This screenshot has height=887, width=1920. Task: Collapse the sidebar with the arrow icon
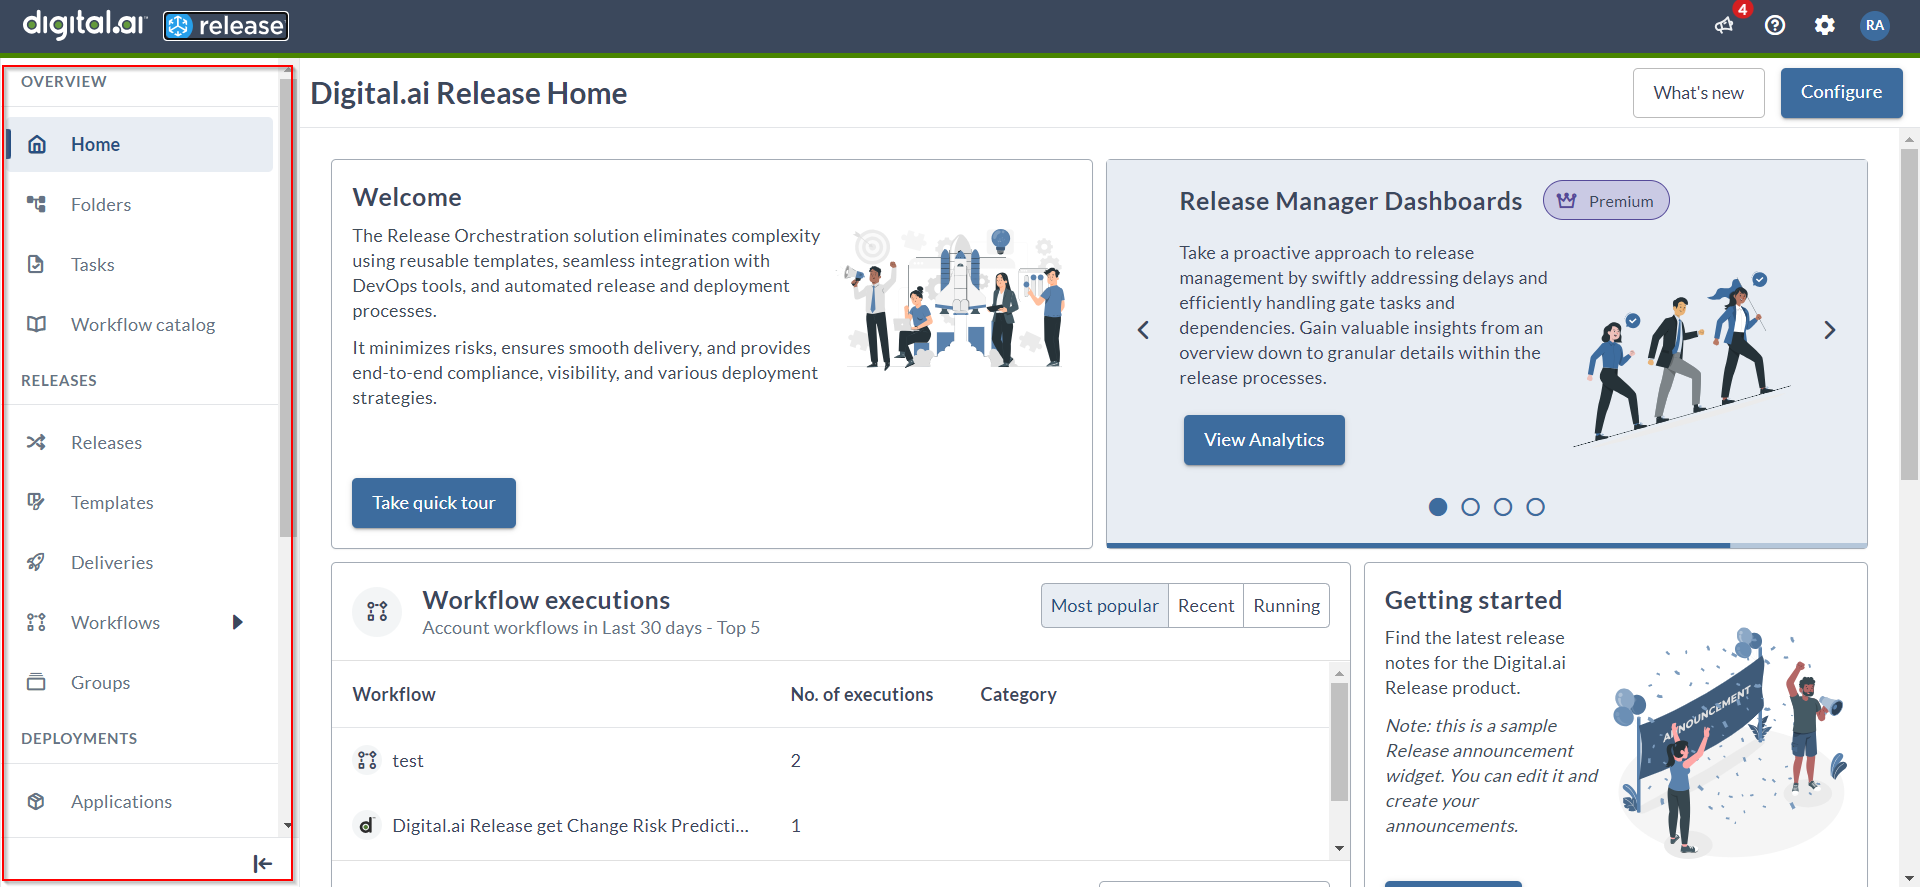coord(262,863)
